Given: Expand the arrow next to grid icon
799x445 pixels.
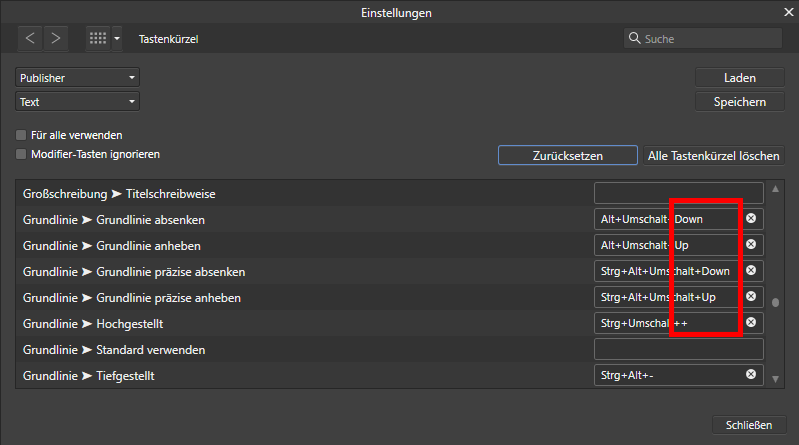Looking at the screenshot, I should (117, 39).
